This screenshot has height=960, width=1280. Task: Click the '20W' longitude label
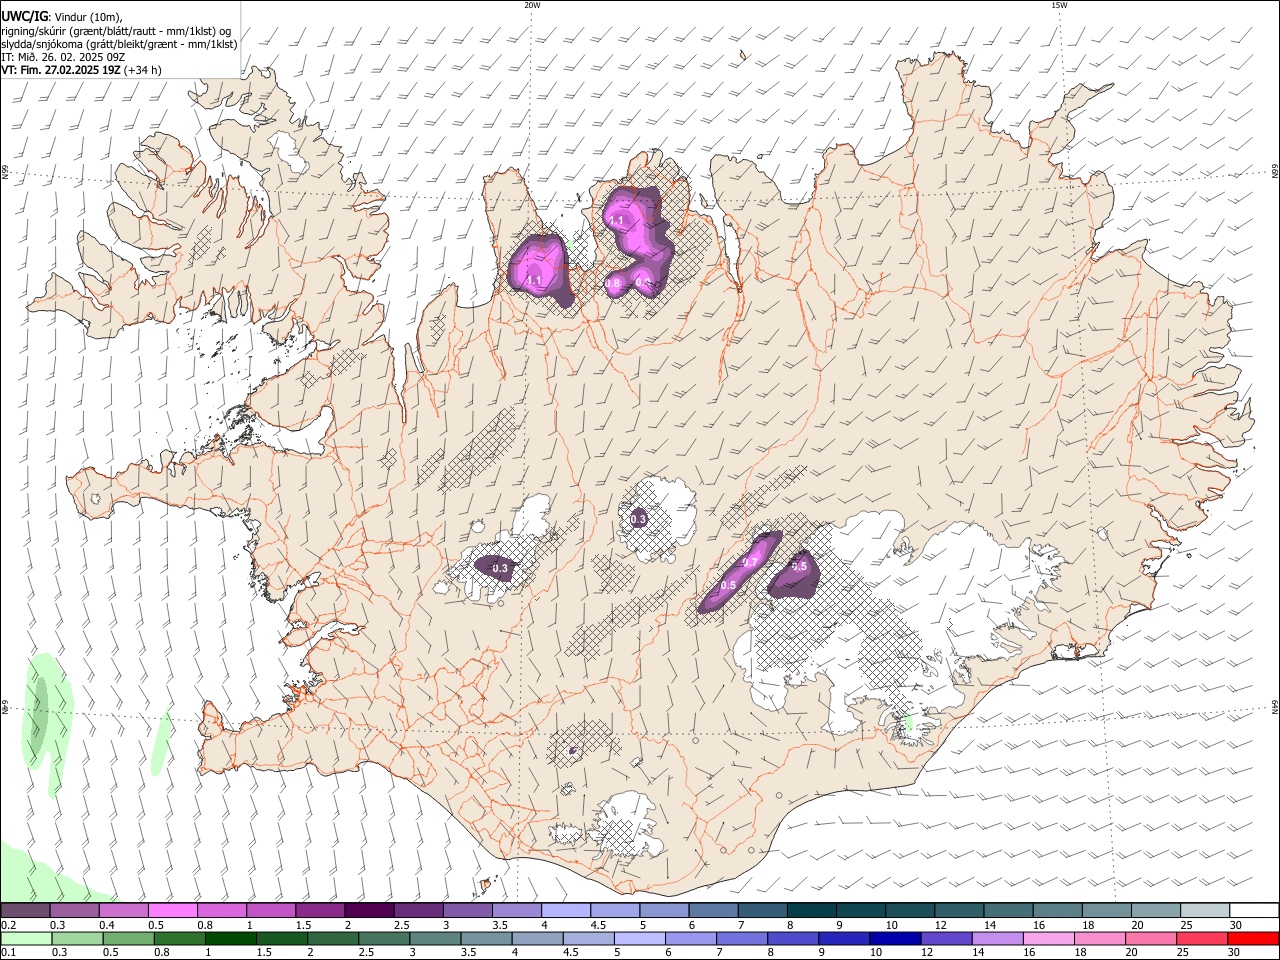[532, 5]
